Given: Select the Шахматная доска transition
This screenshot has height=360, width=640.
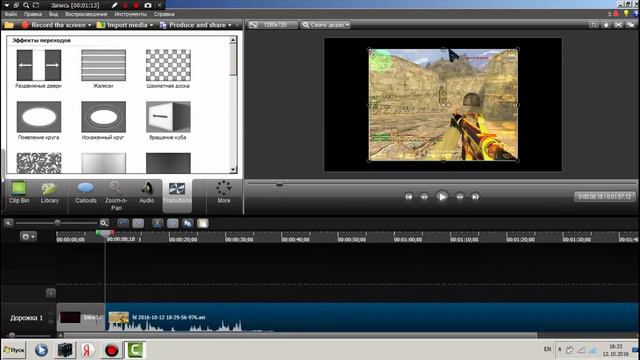Looking at the screenshot, I should pyautogui.click(x=168, y=65).
